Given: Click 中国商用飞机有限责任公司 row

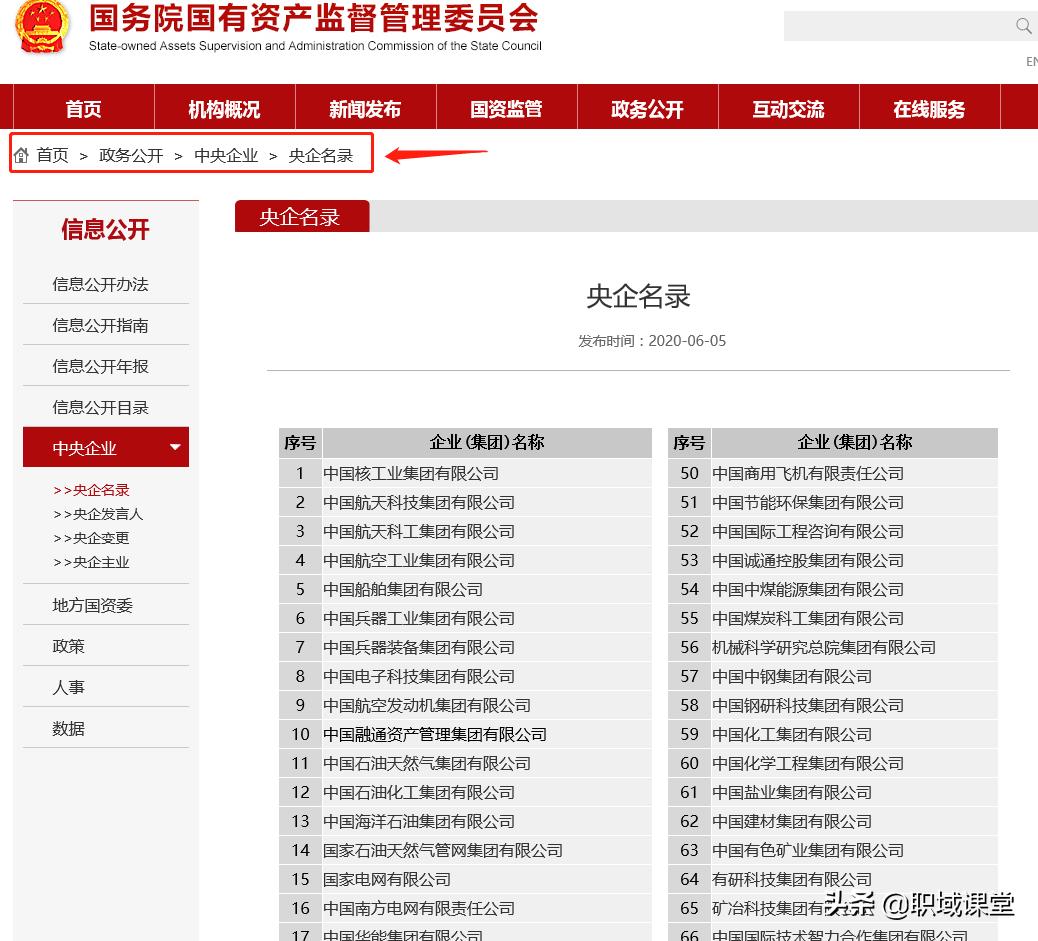Looking at the screenshot, I should pos(833,473).
